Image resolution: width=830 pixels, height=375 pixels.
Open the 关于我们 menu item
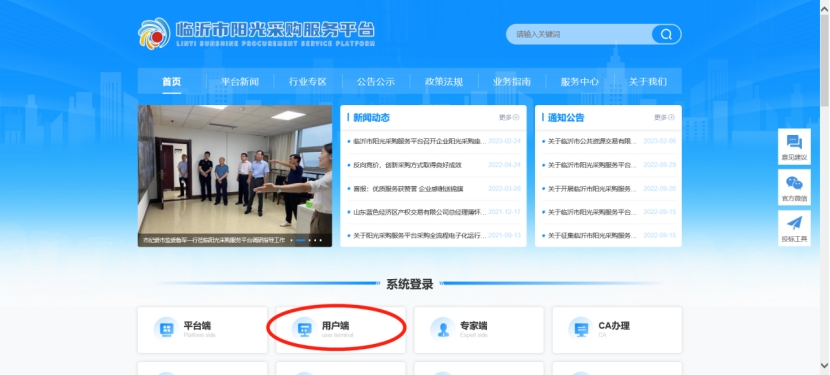point(647,82)
